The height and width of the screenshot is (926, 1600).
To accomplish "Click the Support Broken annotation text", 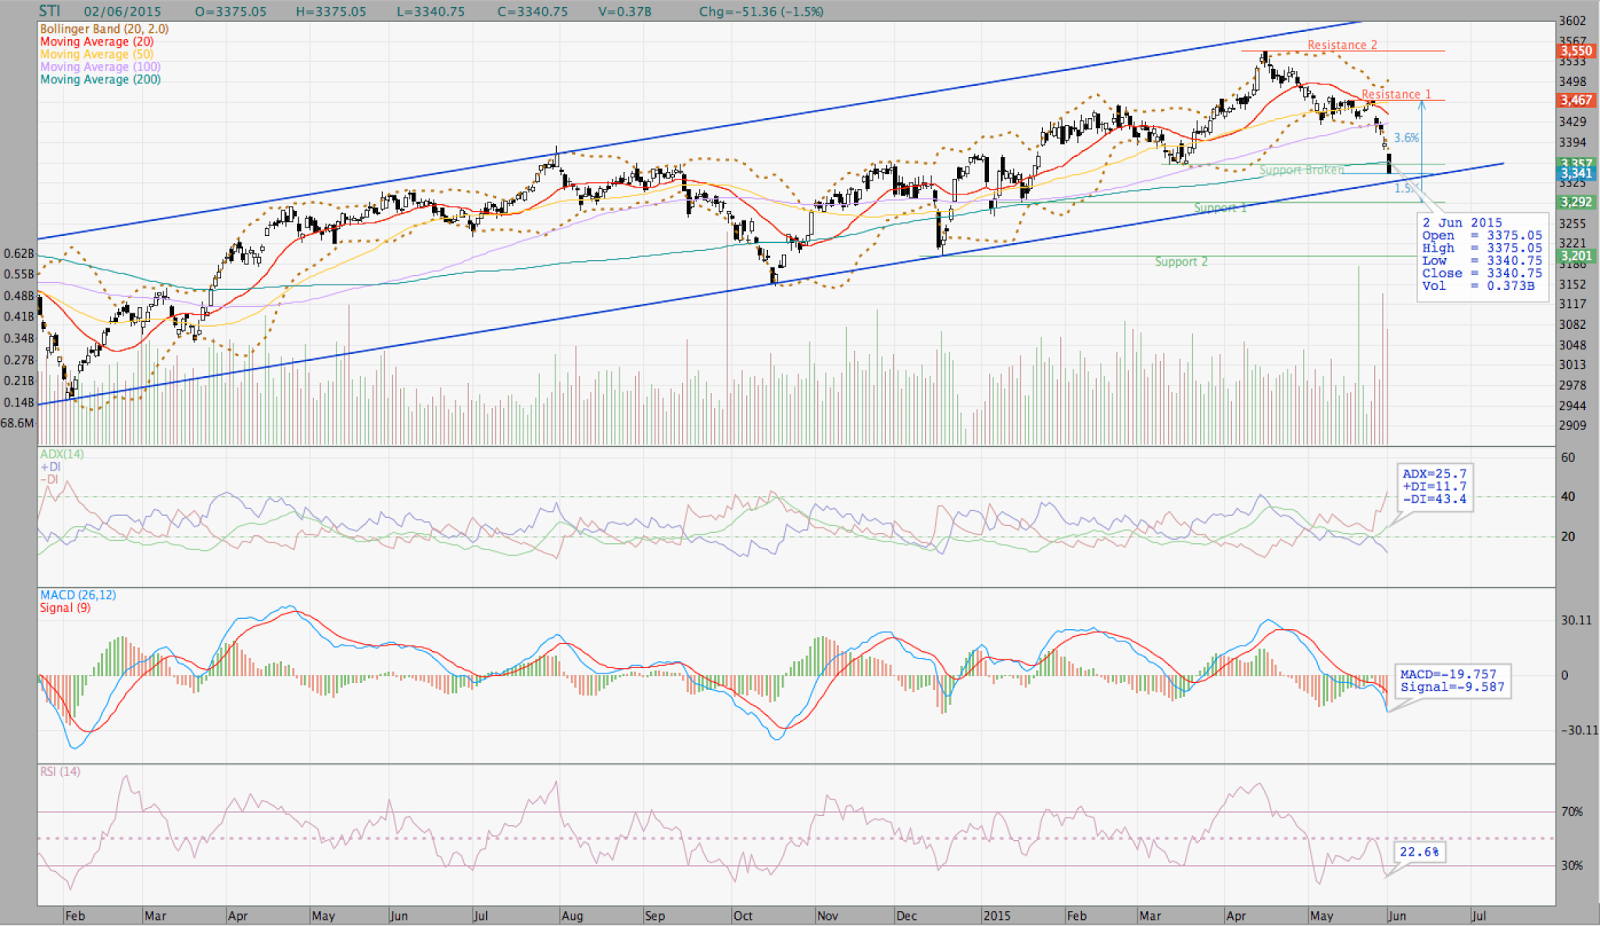I will [x=1300, y=170].
